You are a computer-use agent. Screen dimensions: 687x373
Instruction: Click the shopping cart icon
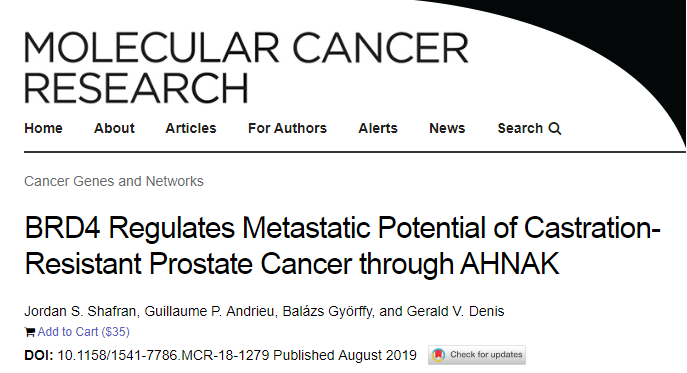point(30,332)
